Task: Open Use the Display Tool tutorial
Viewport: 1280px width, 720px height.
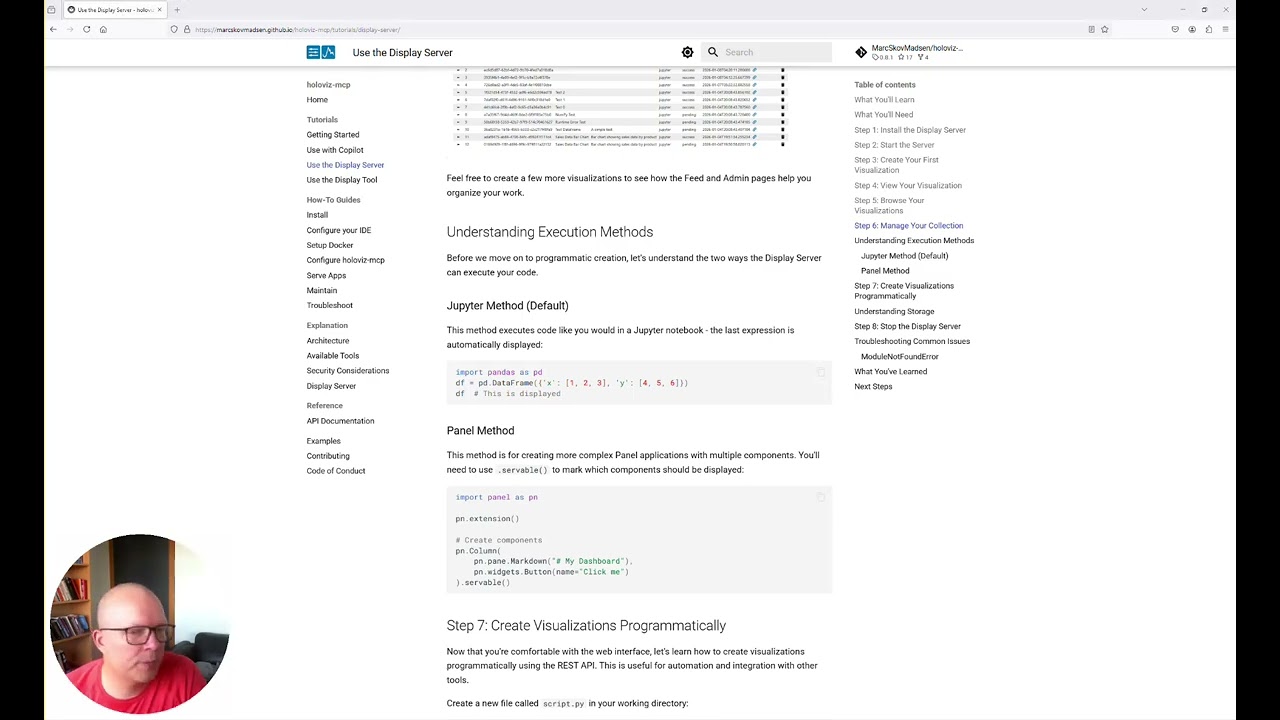Action: (342, 180)
